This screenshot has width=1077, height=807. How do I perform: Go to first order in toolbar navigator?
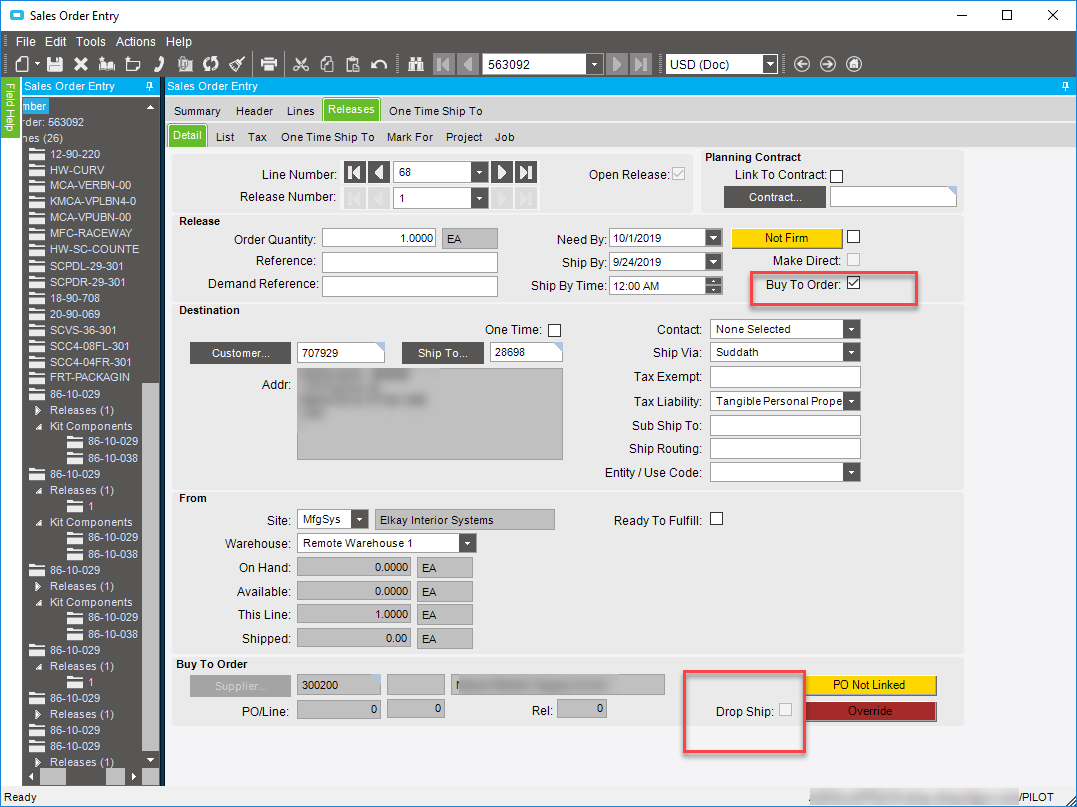pyautogui.click(x=443, y=64)
